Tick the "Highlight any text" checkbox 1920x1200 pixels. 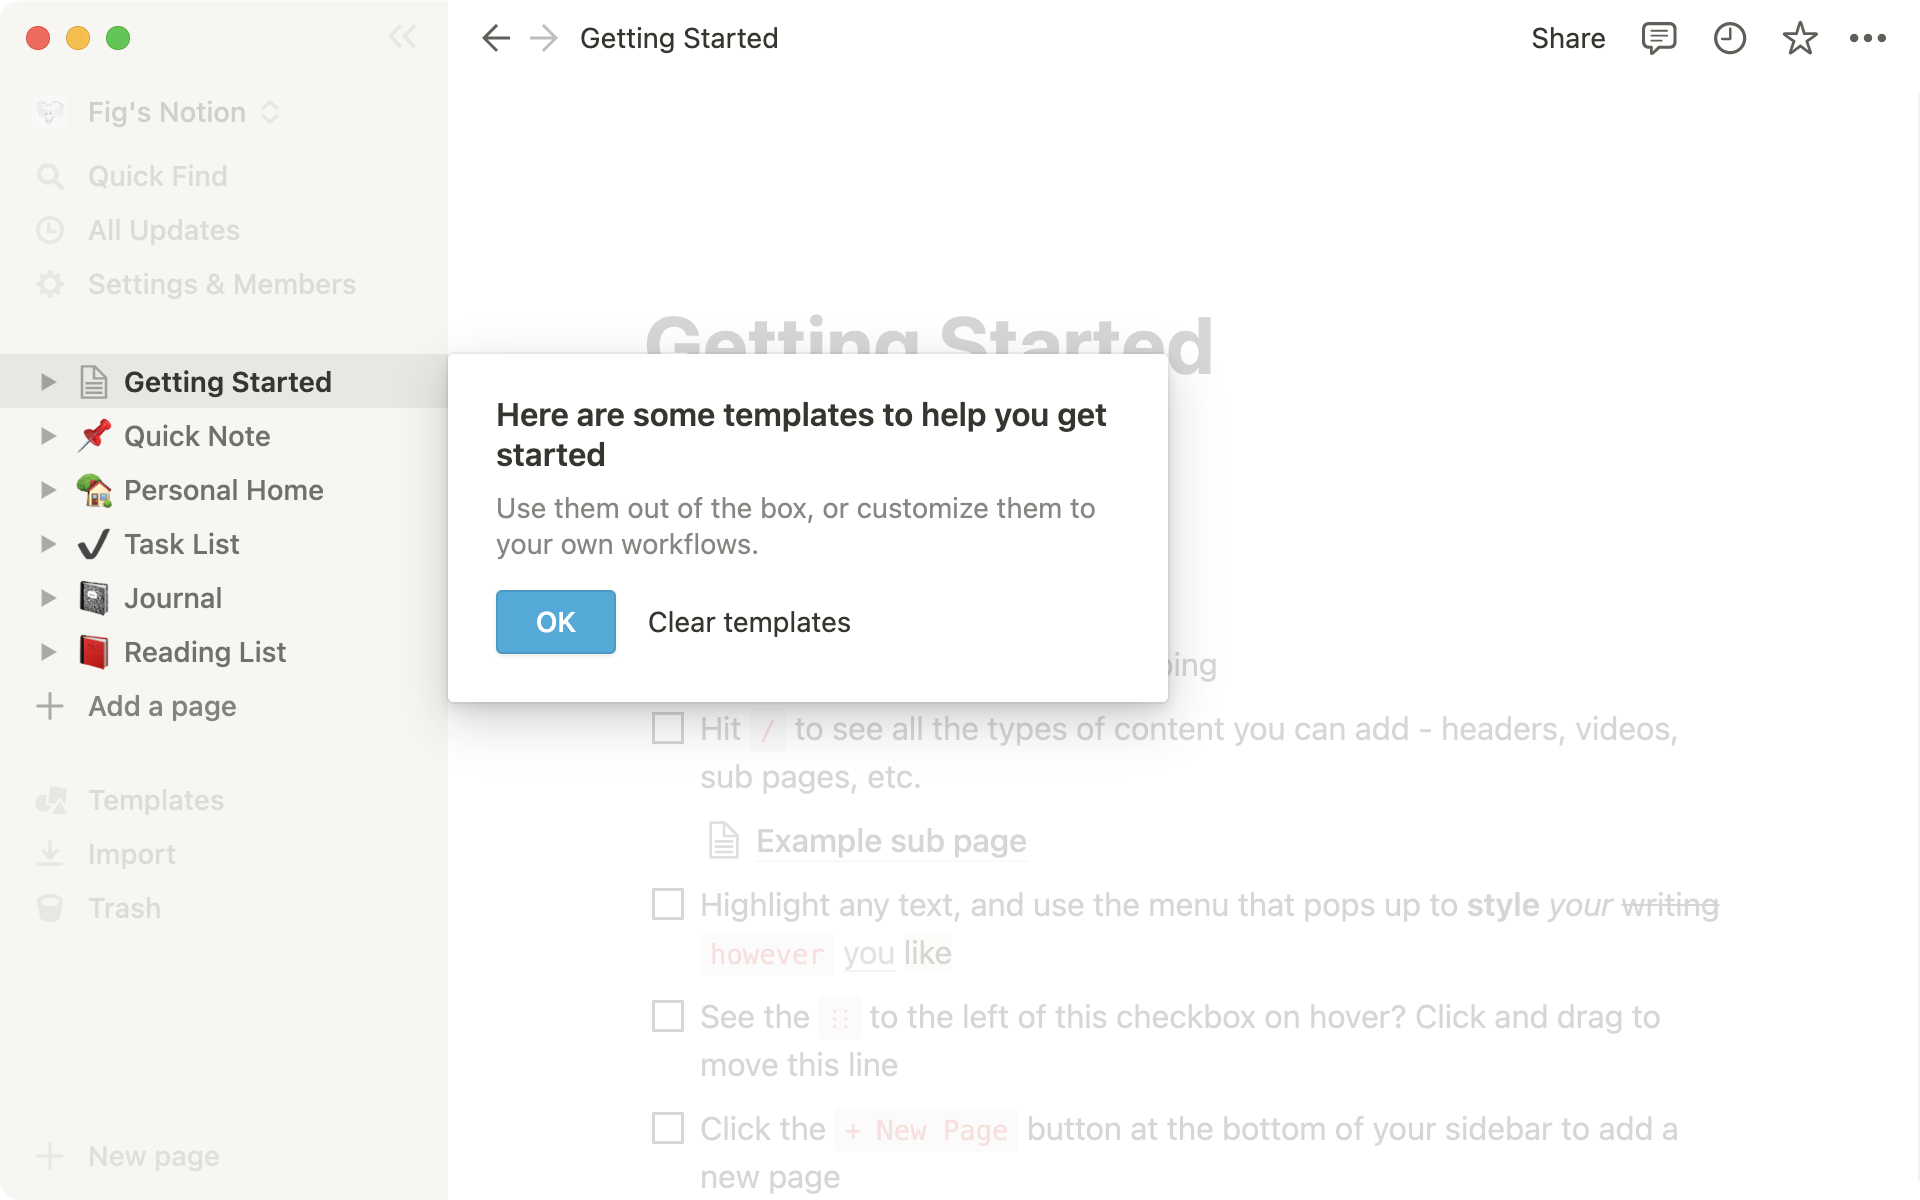click(x=668, y=904)
